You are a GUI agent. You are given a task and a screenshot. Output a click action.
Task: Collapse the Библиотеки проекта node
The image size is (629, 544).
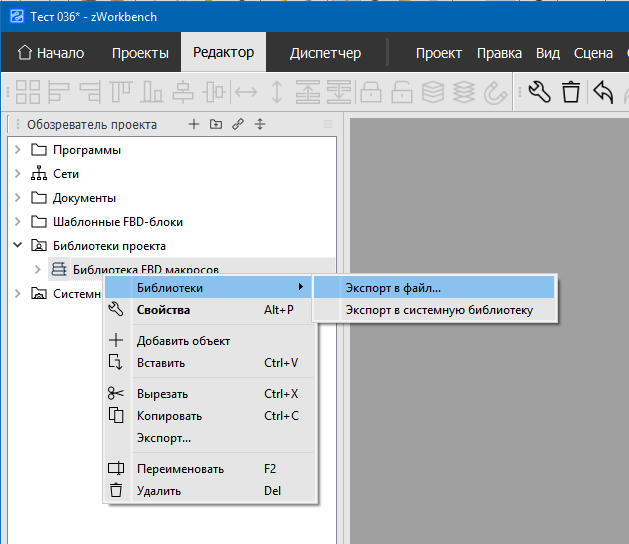pyautogui.click(x=18, y=245)
